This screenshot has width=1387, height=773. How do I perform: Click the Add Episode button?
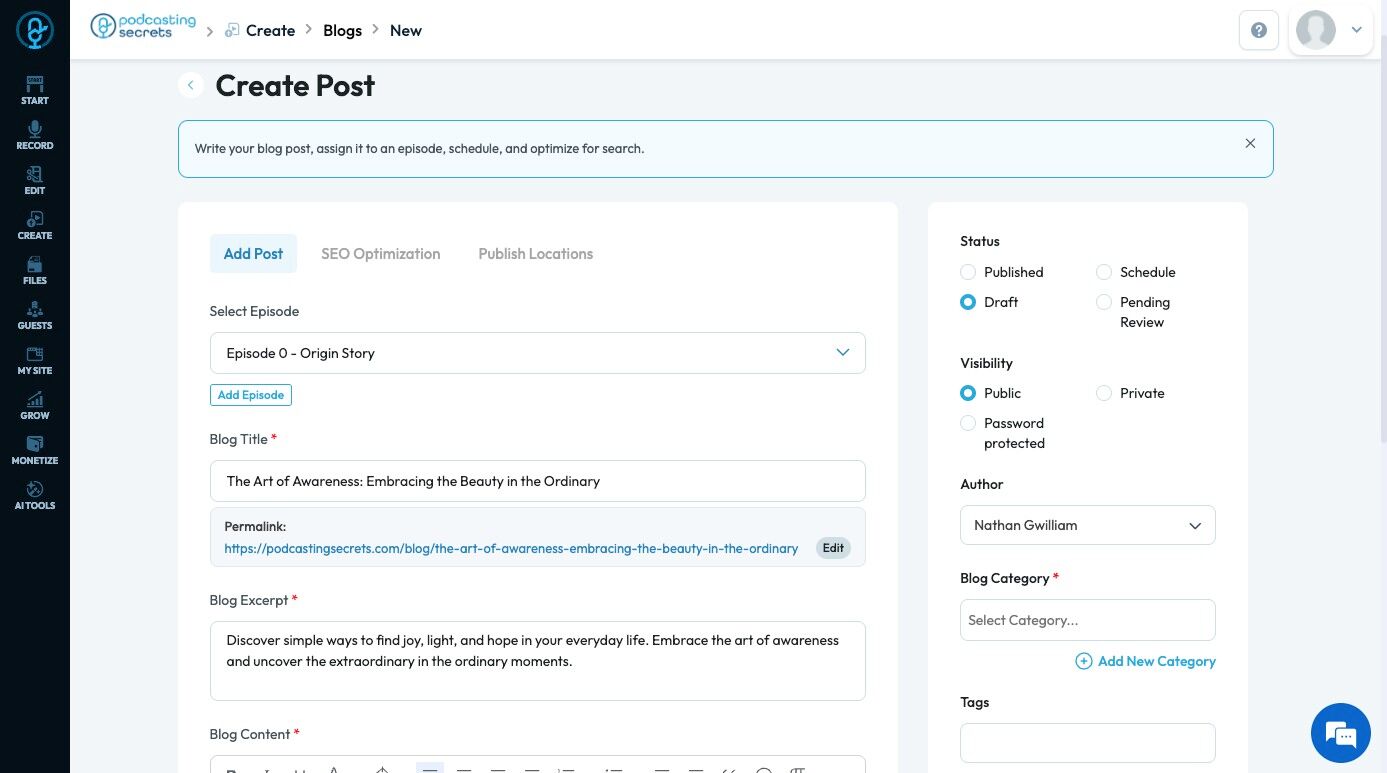click(x=250, y=395)
